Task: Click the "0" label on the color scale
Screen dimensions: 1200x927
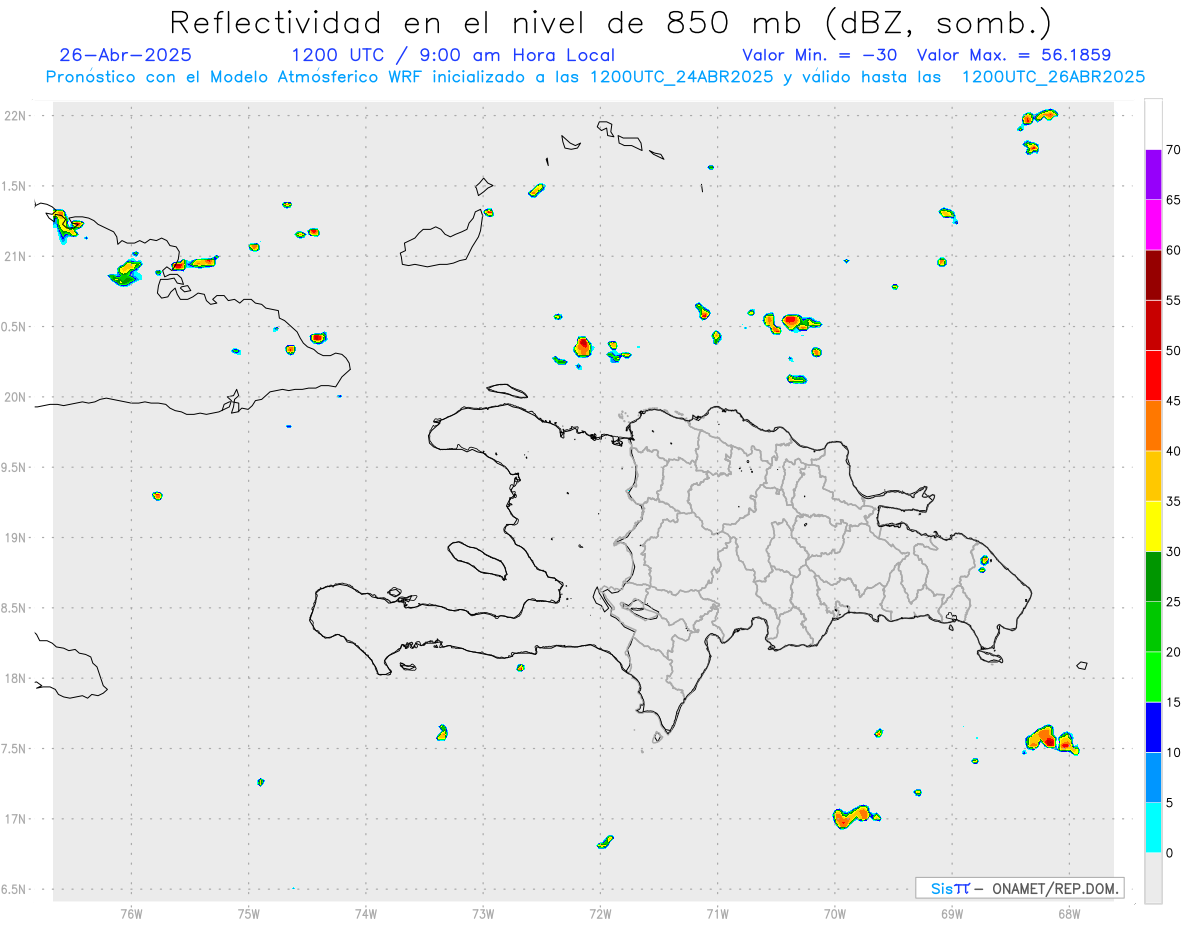Action: [1170, 853]
